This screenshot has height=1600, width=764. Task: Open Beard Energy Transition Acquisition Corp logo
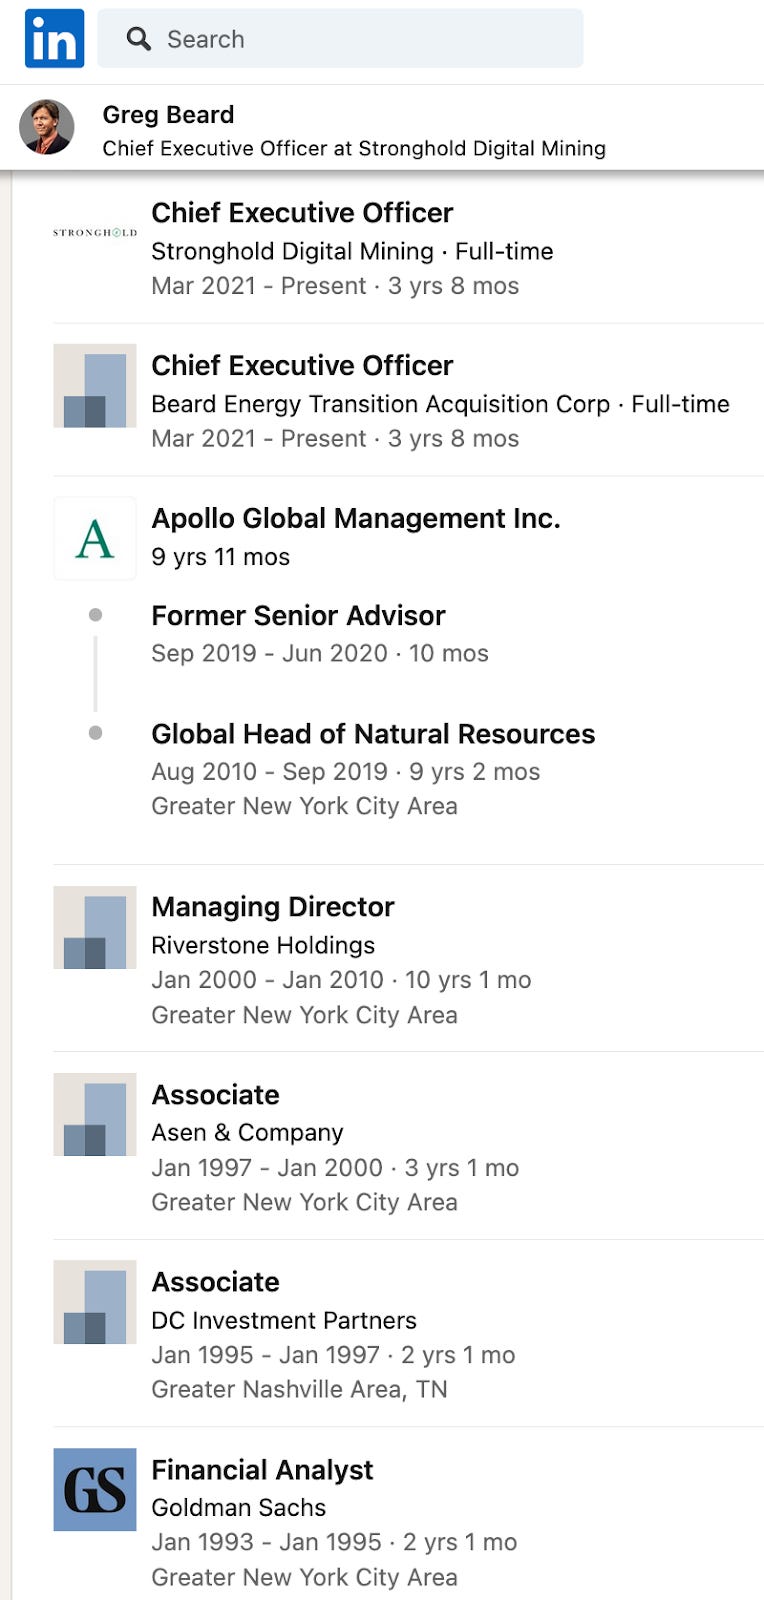point(95,386)
